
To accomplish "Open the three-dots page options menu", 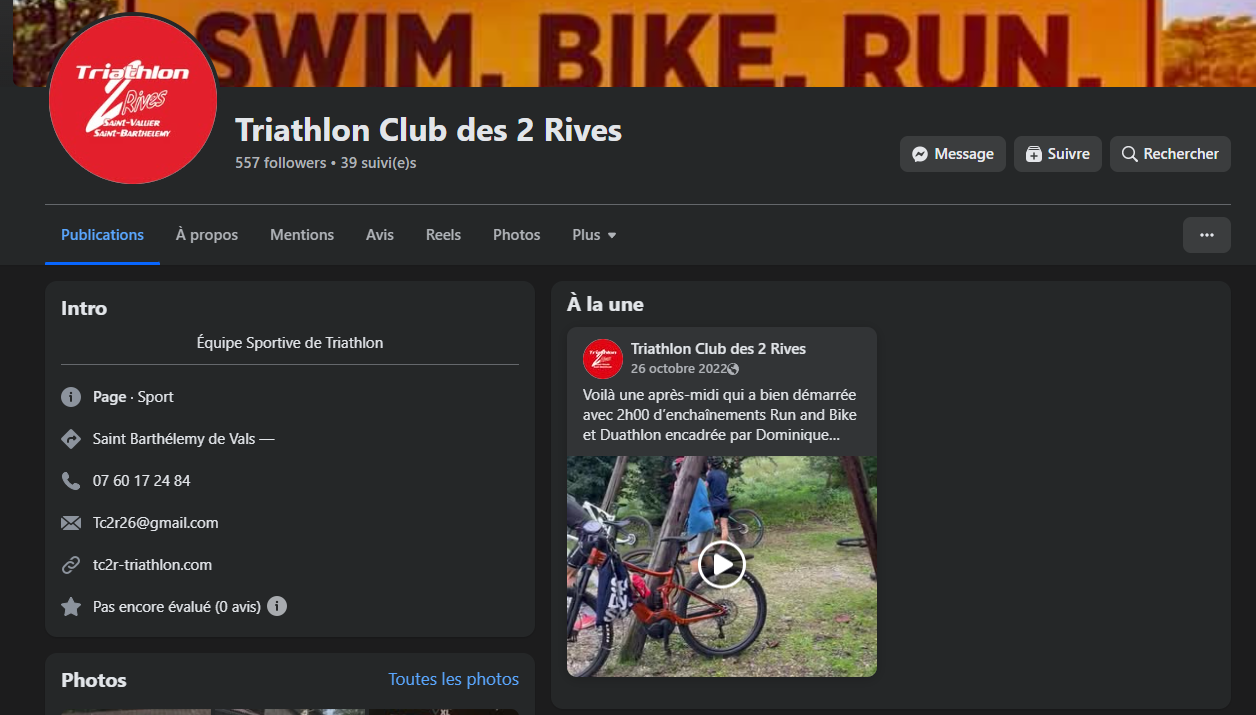I will (1207, 235).
